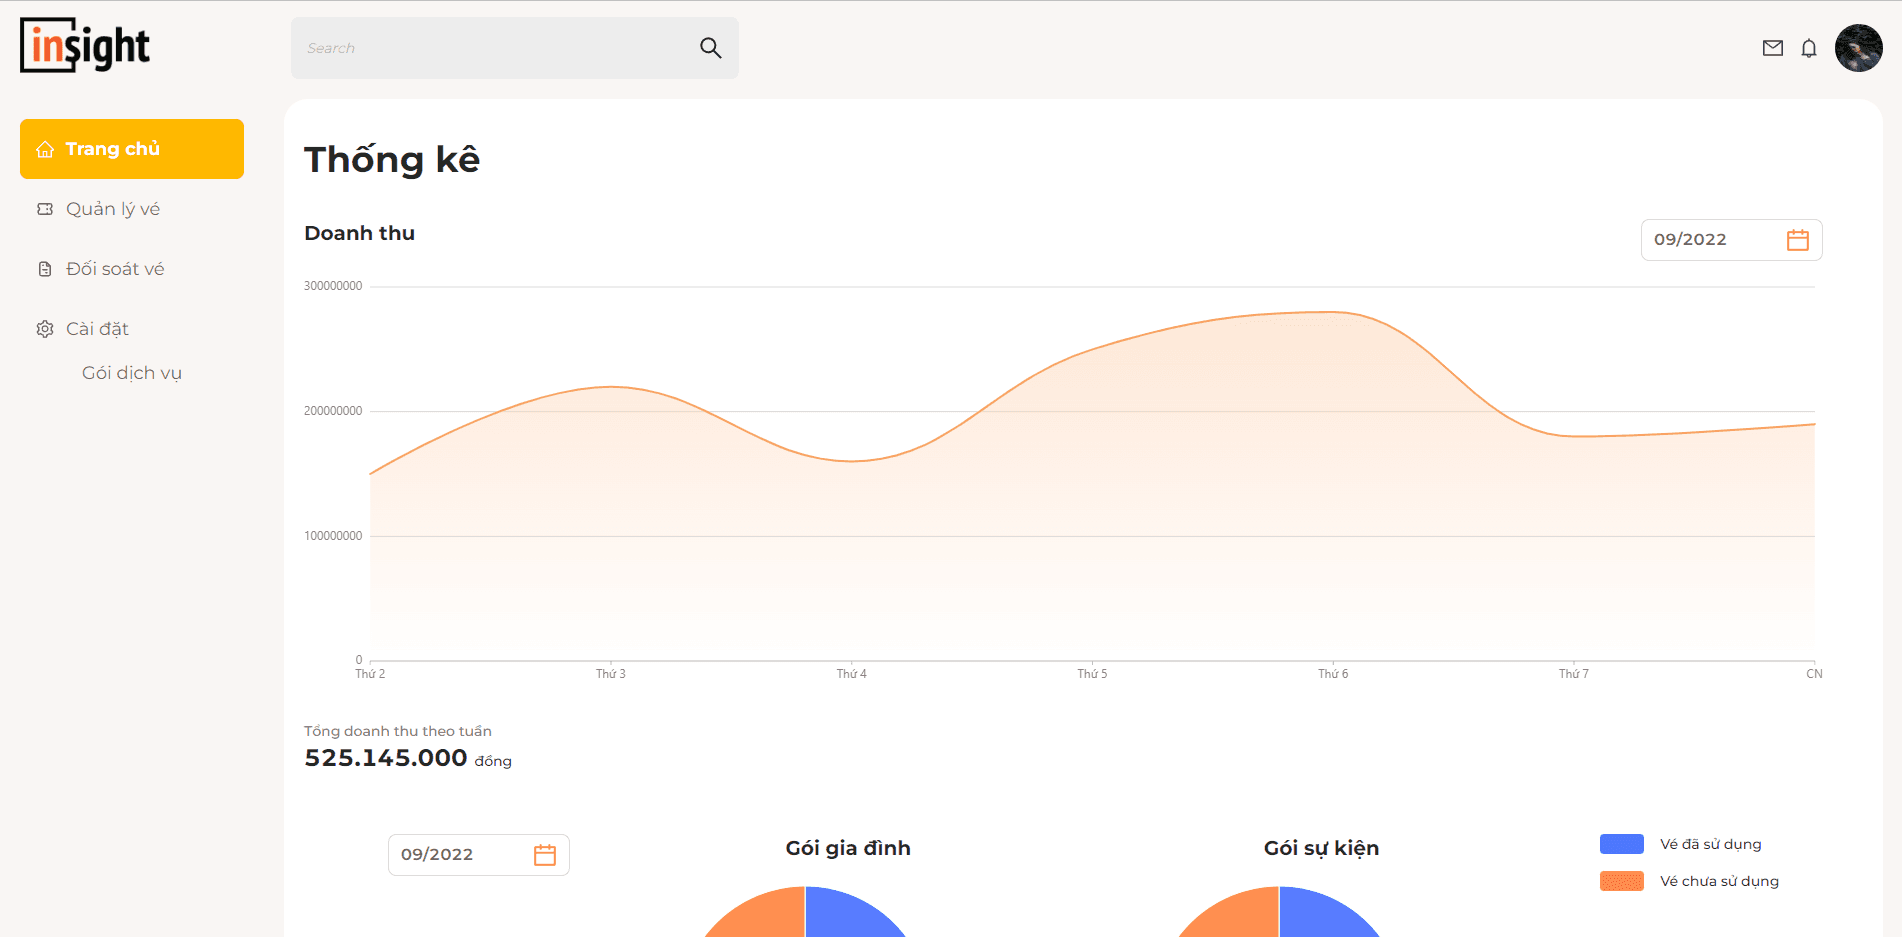Click the Gói sự kiện pie chart
The width and height of the screenshot is (1902, 937).
click(1279, 912)
